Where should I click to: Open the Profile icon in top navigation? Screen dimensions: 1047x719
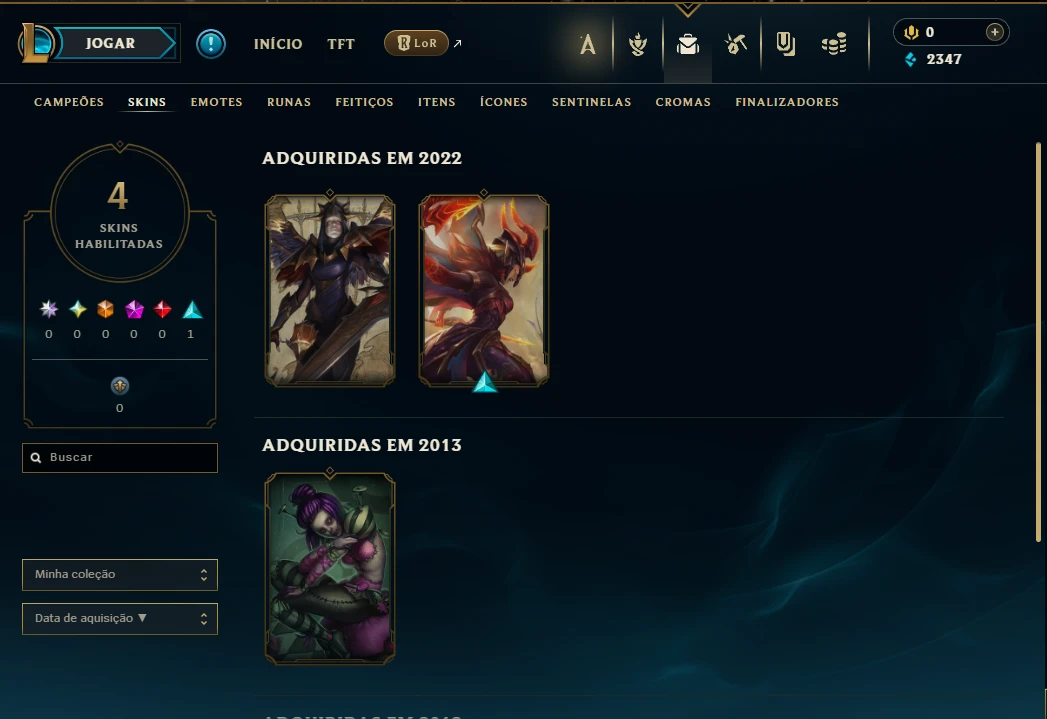[588, 45]
